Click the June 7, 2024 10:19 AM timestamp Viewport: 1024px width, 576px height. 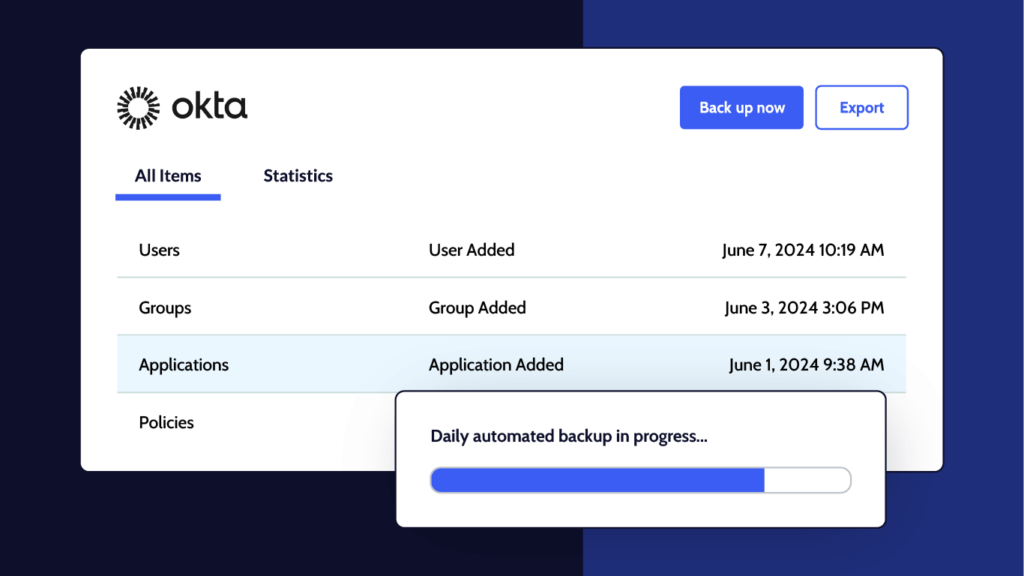click(803, 250)
